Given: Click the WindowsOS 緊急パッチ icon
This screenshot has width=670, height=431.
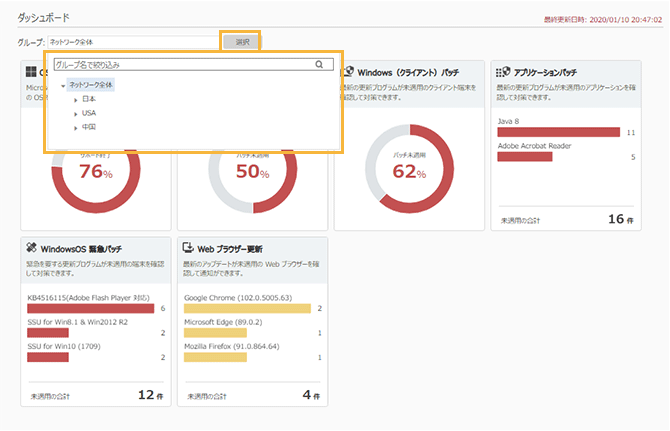Looking at the screenshot, I should click(32, 246).
